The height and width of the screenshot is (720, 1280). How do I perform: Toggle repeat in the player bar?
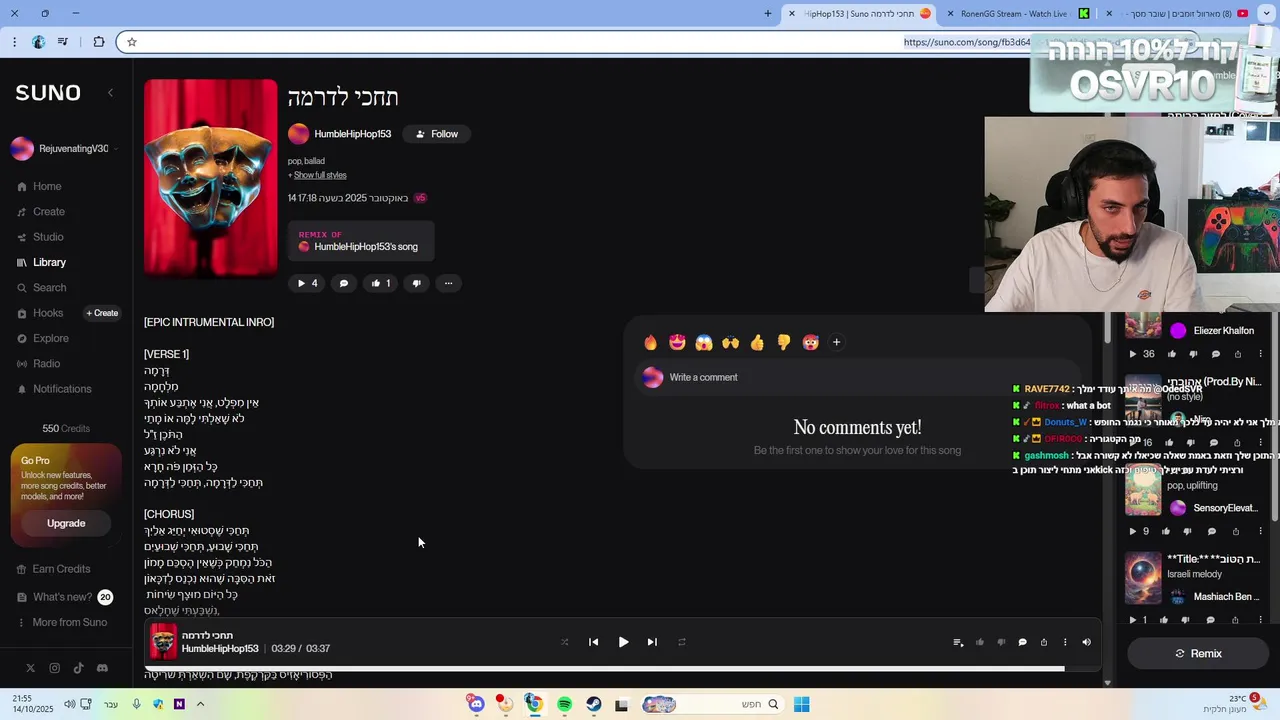(682, 642)
